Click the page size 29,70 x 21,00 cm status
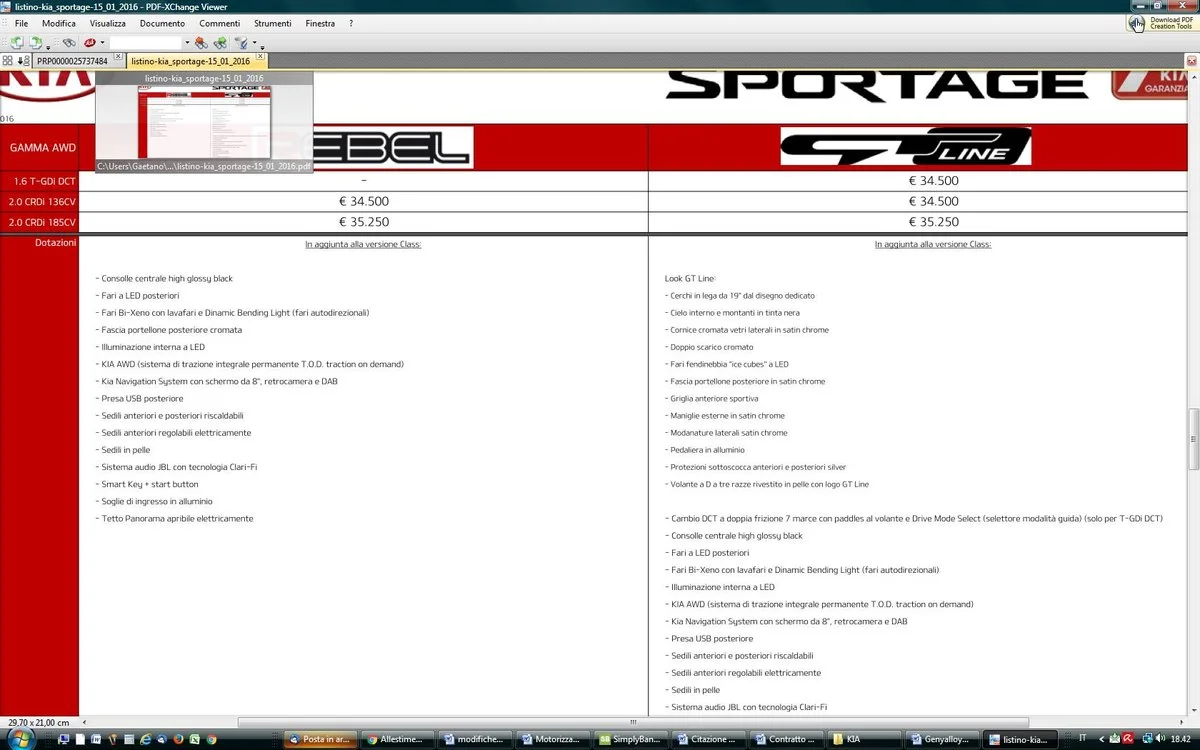Screen dimensions: 1200x750 [38, 722]
